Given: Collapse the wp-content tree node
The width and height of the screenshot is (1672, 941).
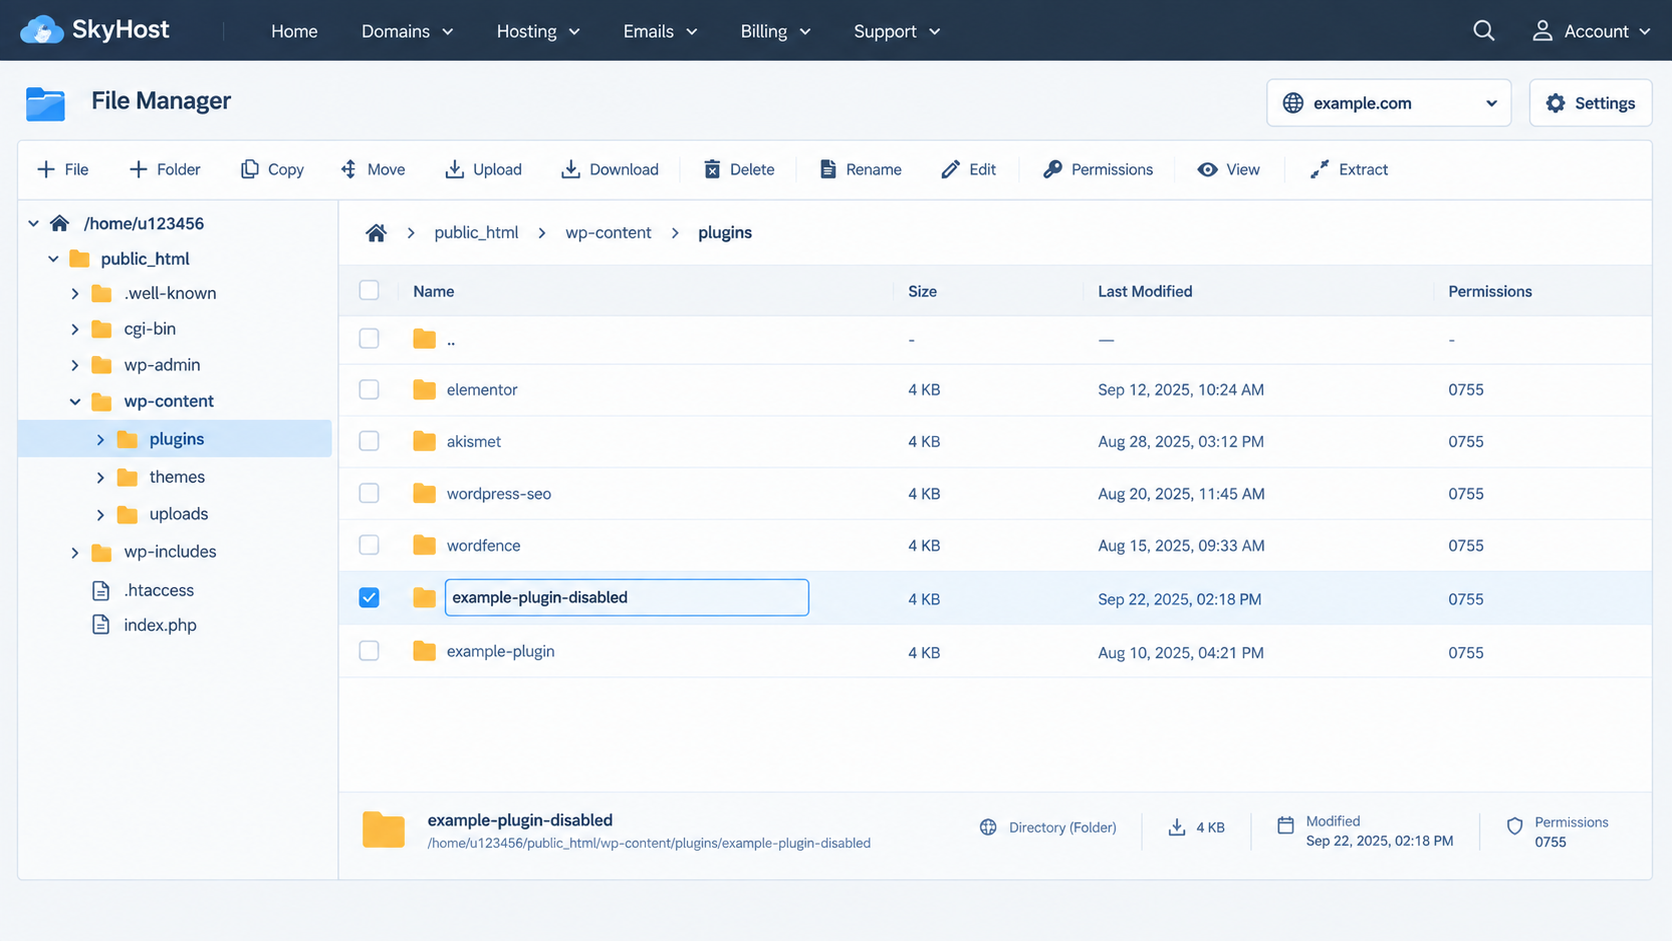Looking at the screenshot, I should click(75, 402).
